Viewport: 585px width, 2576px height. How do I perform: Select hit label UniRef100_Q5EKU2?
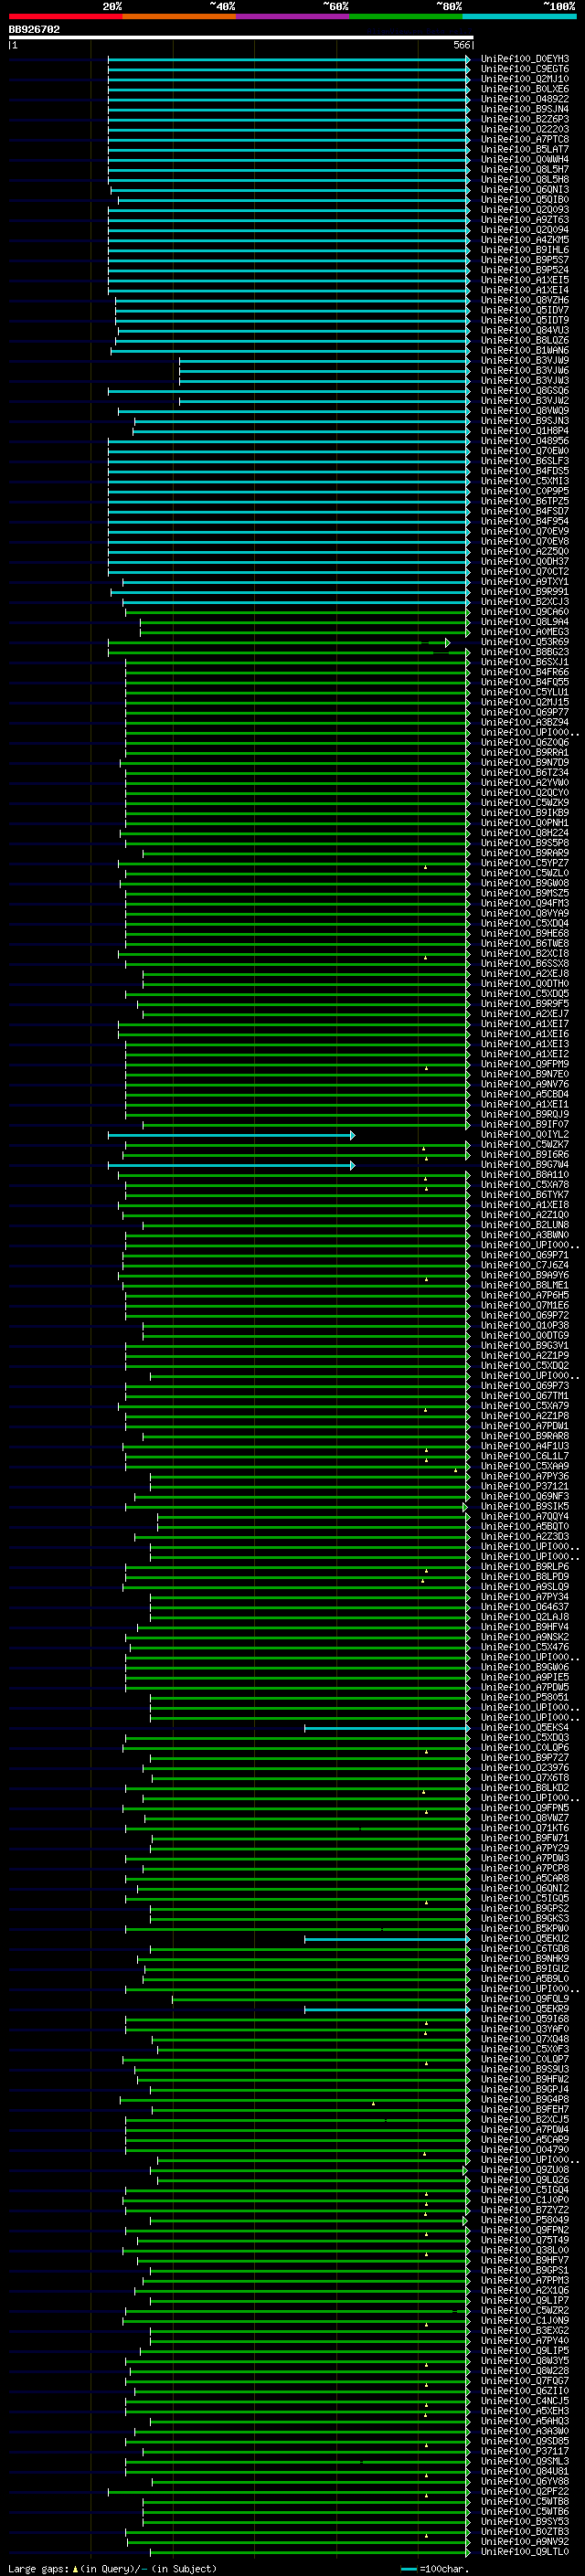coord(525,1938)
